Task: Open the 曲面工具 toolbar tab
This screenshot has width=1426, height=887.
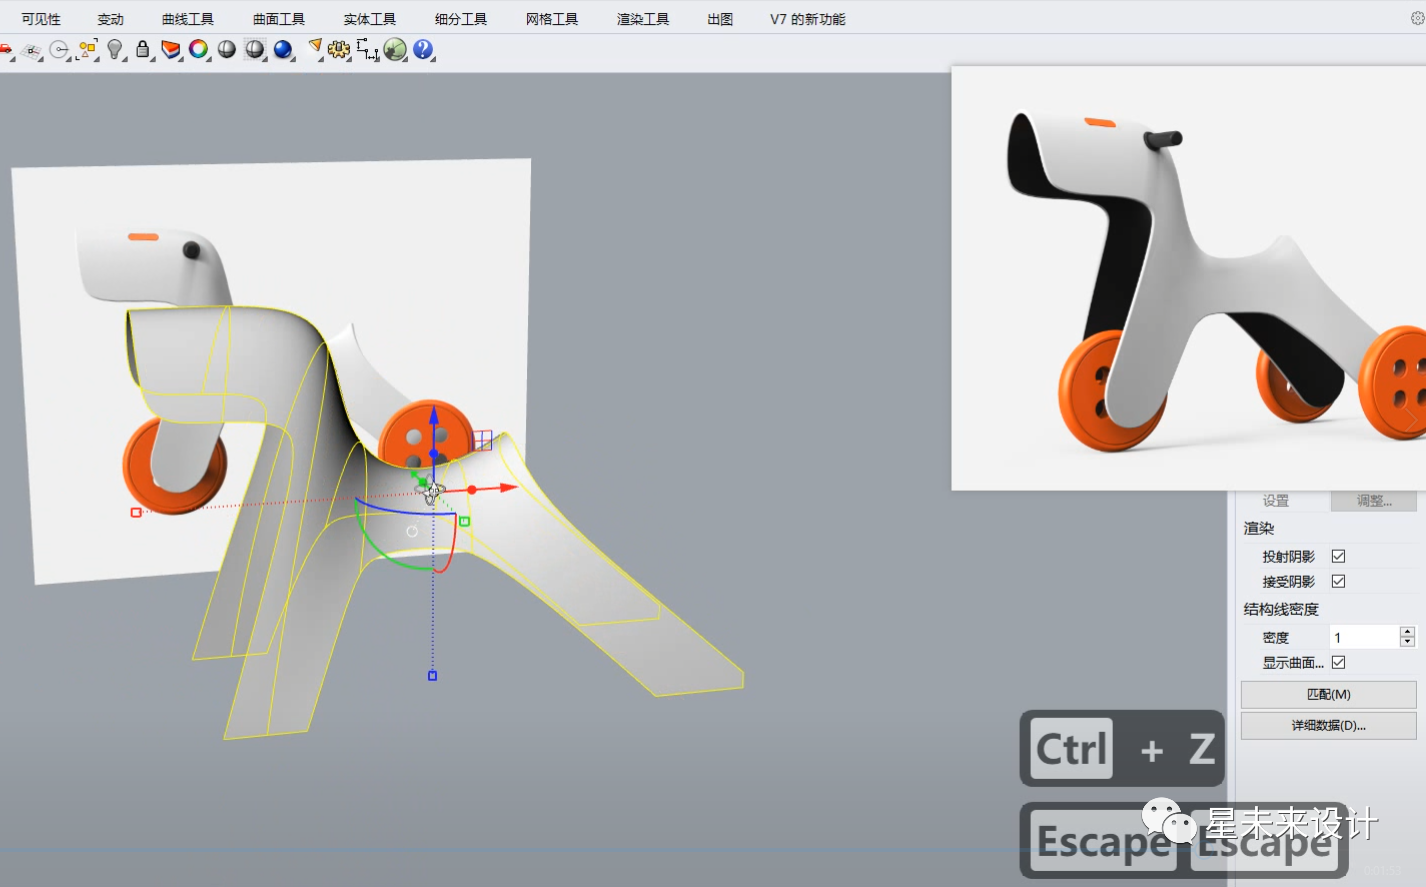Action: 279,19
